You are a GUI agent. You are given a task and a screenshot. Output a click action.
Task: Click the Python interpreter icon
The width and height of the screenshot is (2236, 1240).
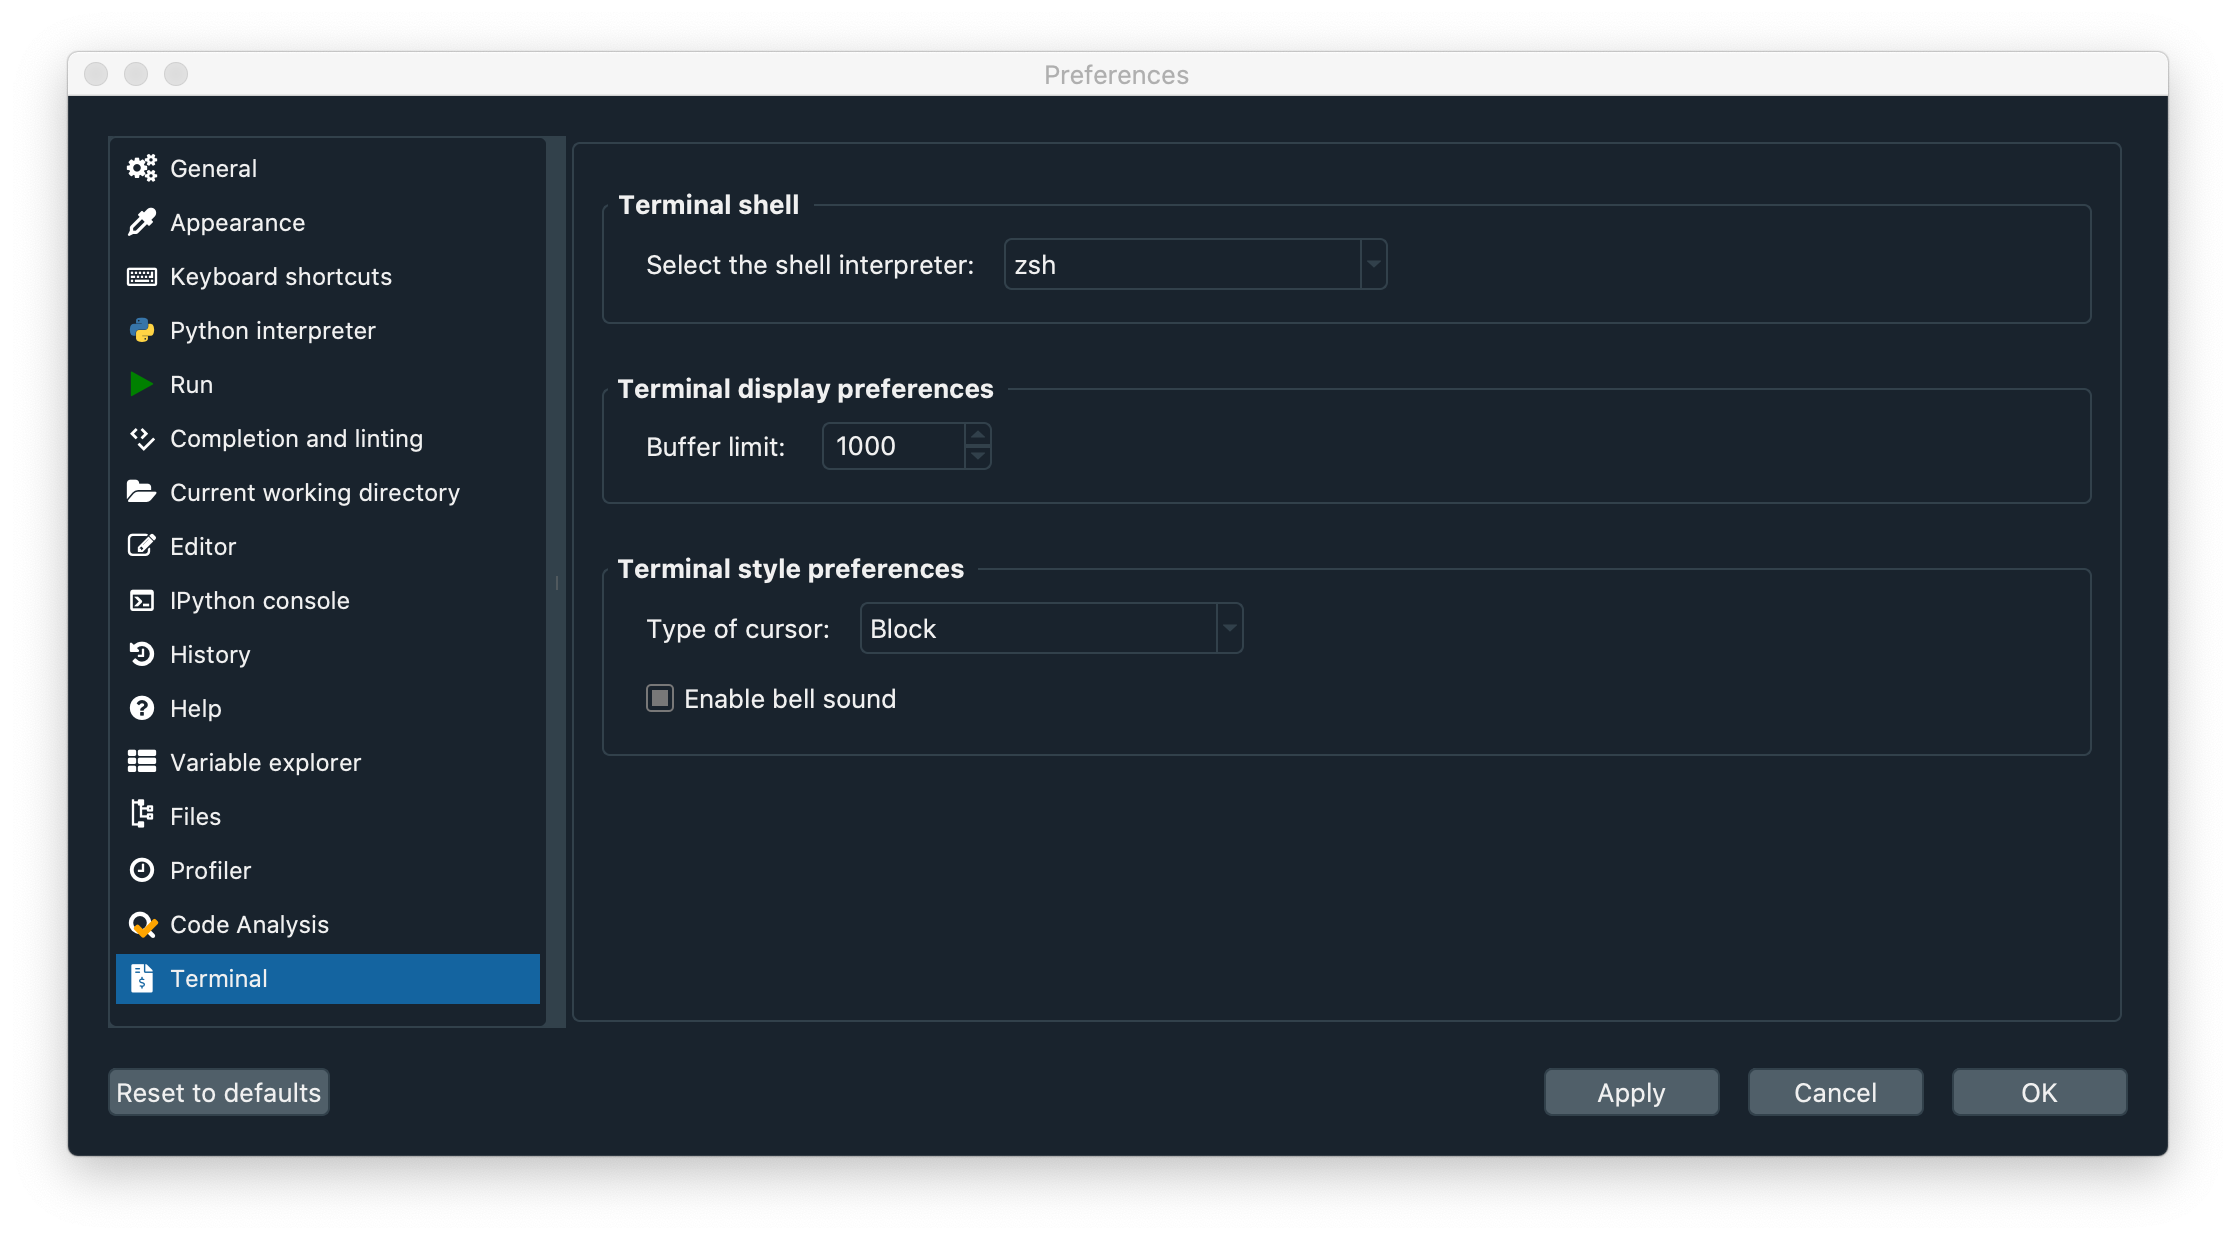pyautogui.click(x=143, y=330)
